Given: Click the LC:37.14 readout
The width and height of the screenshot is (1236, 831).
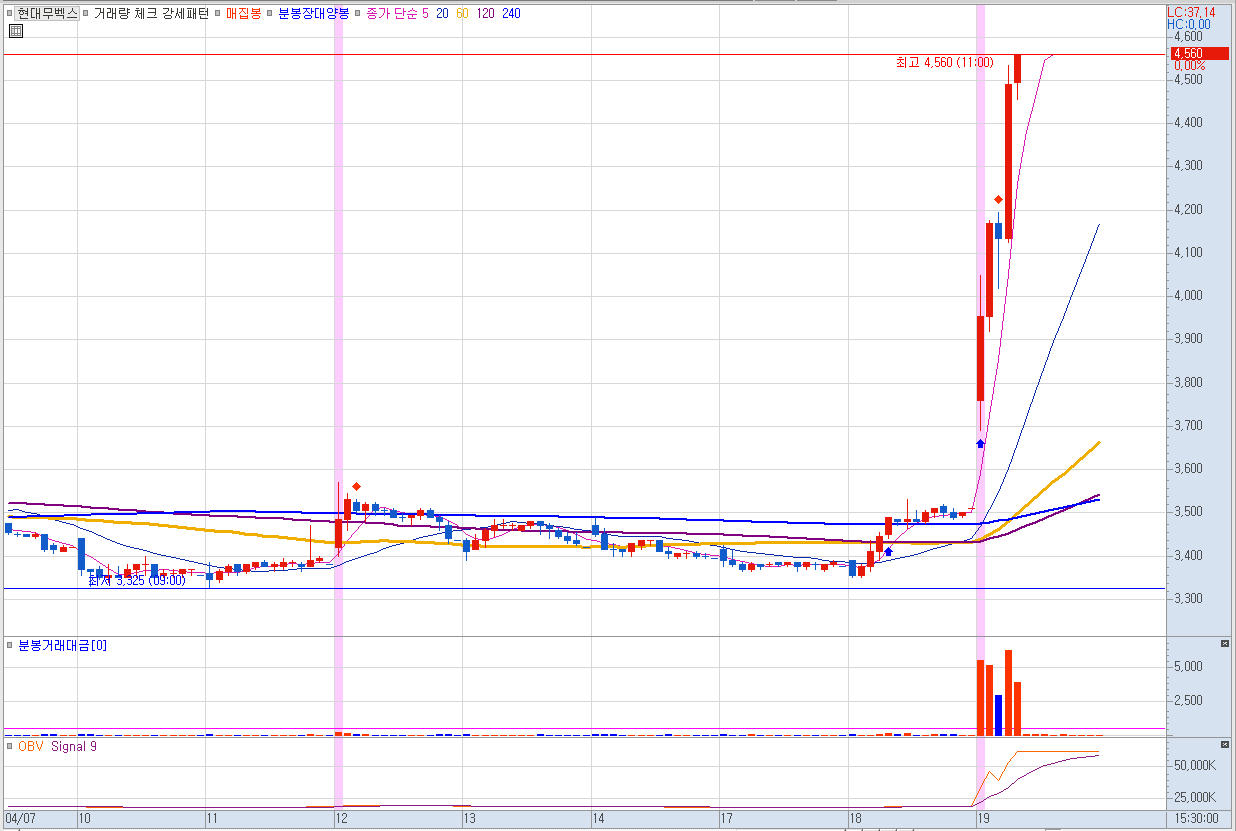Looking at the screenshot, I should [1190, 12].
